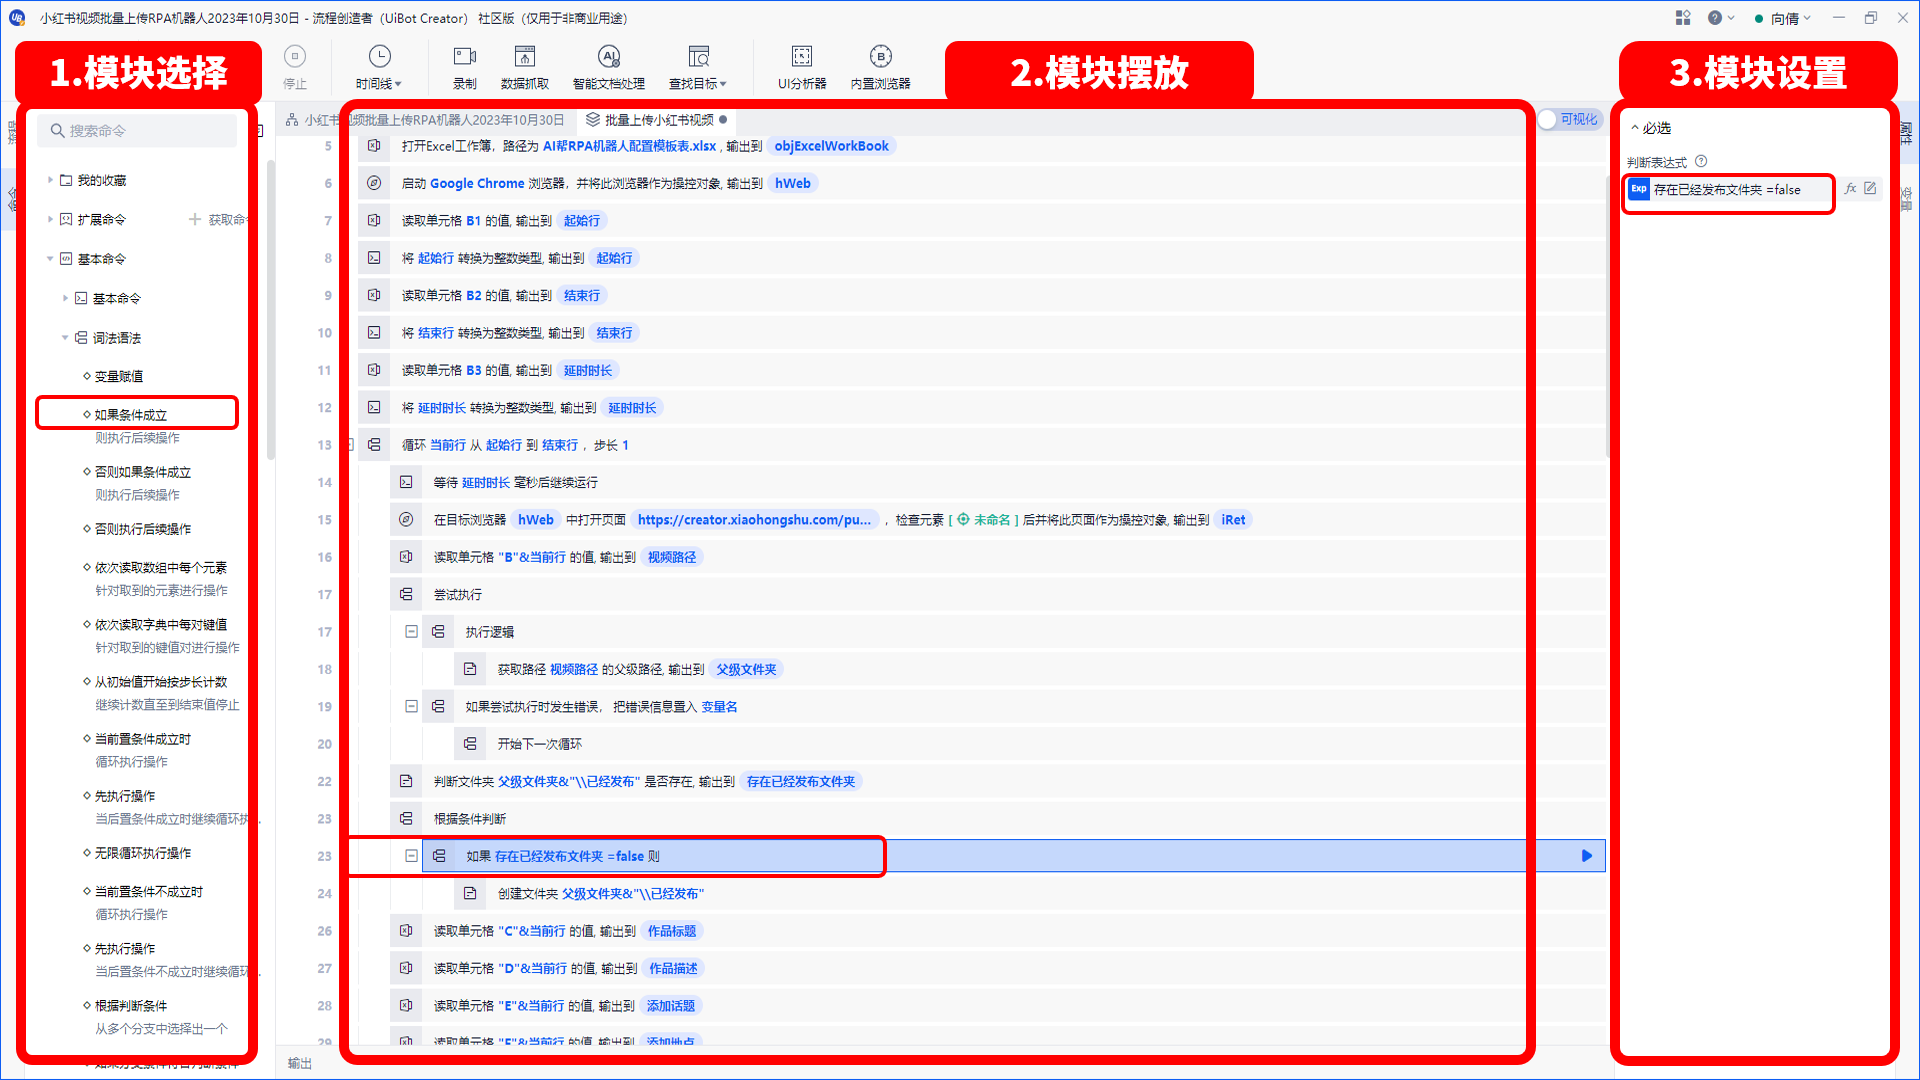1920x1080 pixels.
Task: Run from the selected line play arrow
Action: (x=1587, y=856)
